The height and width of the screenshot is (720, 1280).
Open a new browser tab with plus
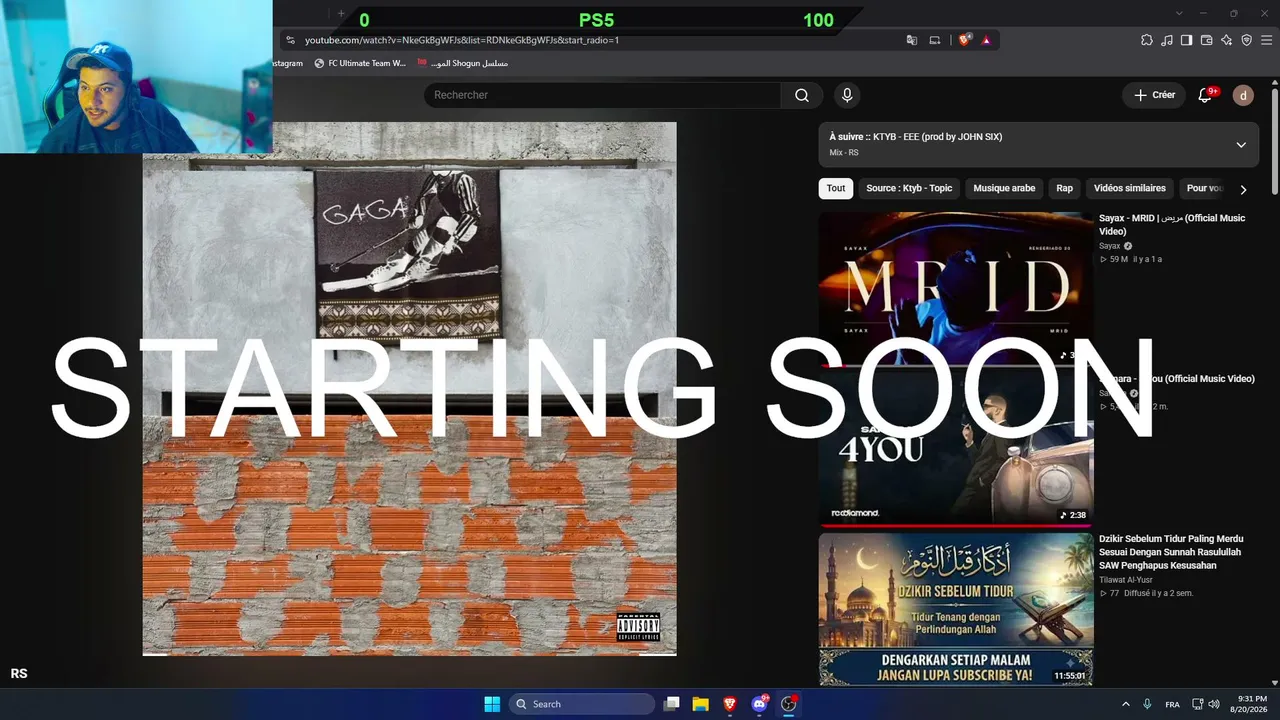(340, 13)
